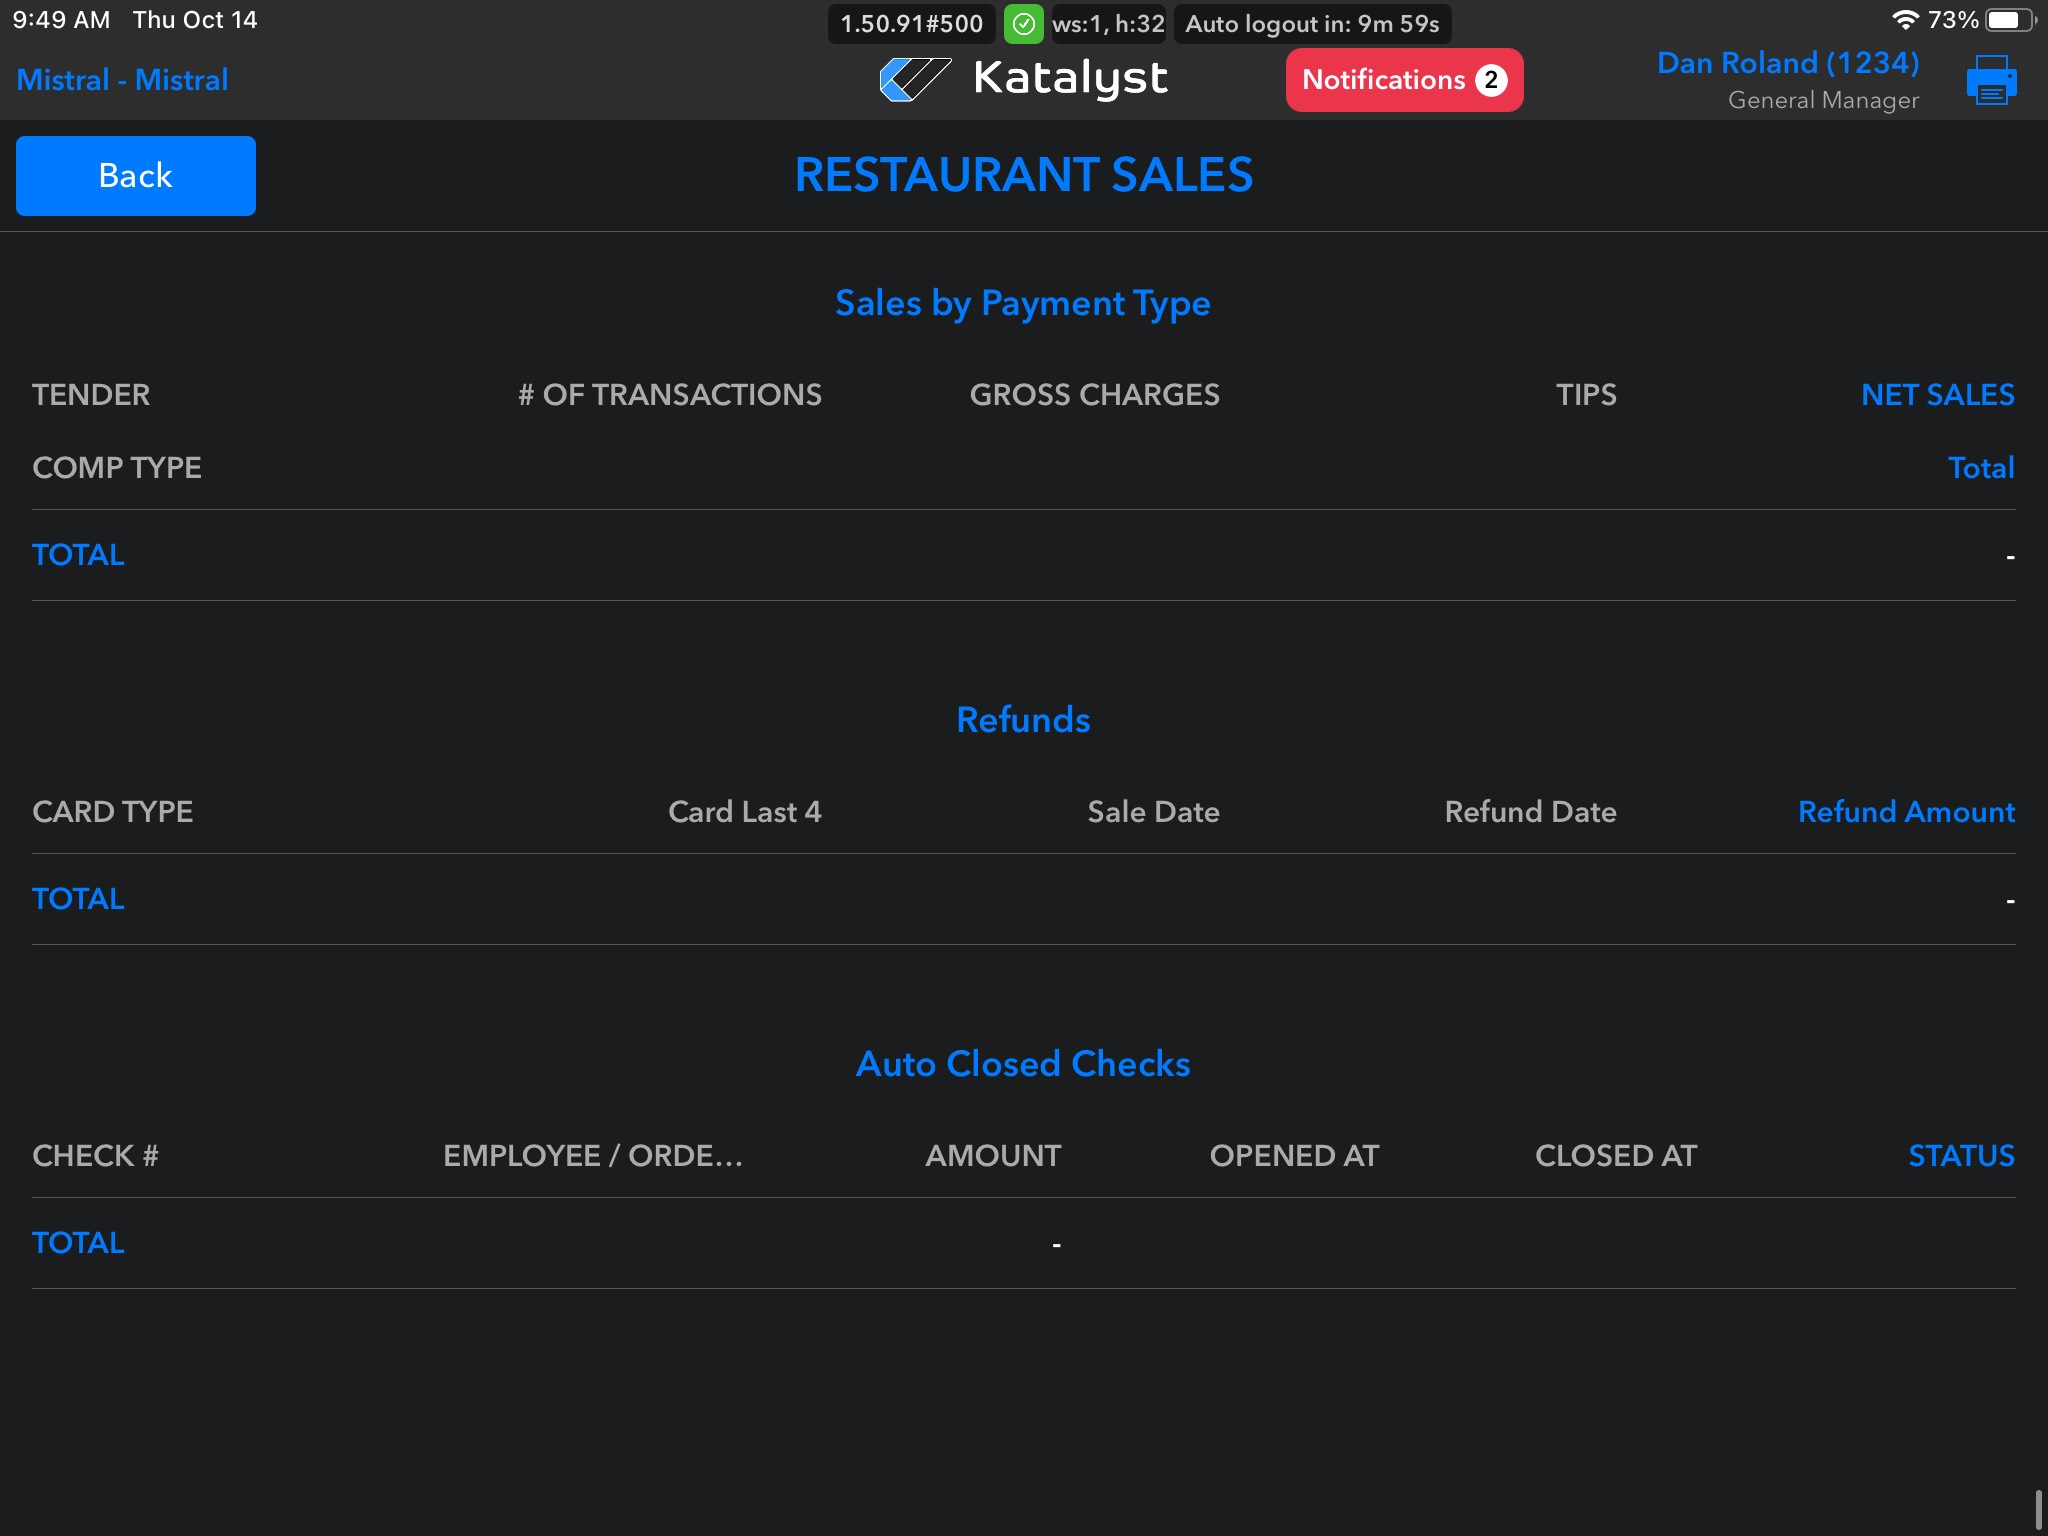The image size is (2048, 1536).
Task: Click the Katalyst logo icon
Action: pyautogui.click(x=914, y=79)
